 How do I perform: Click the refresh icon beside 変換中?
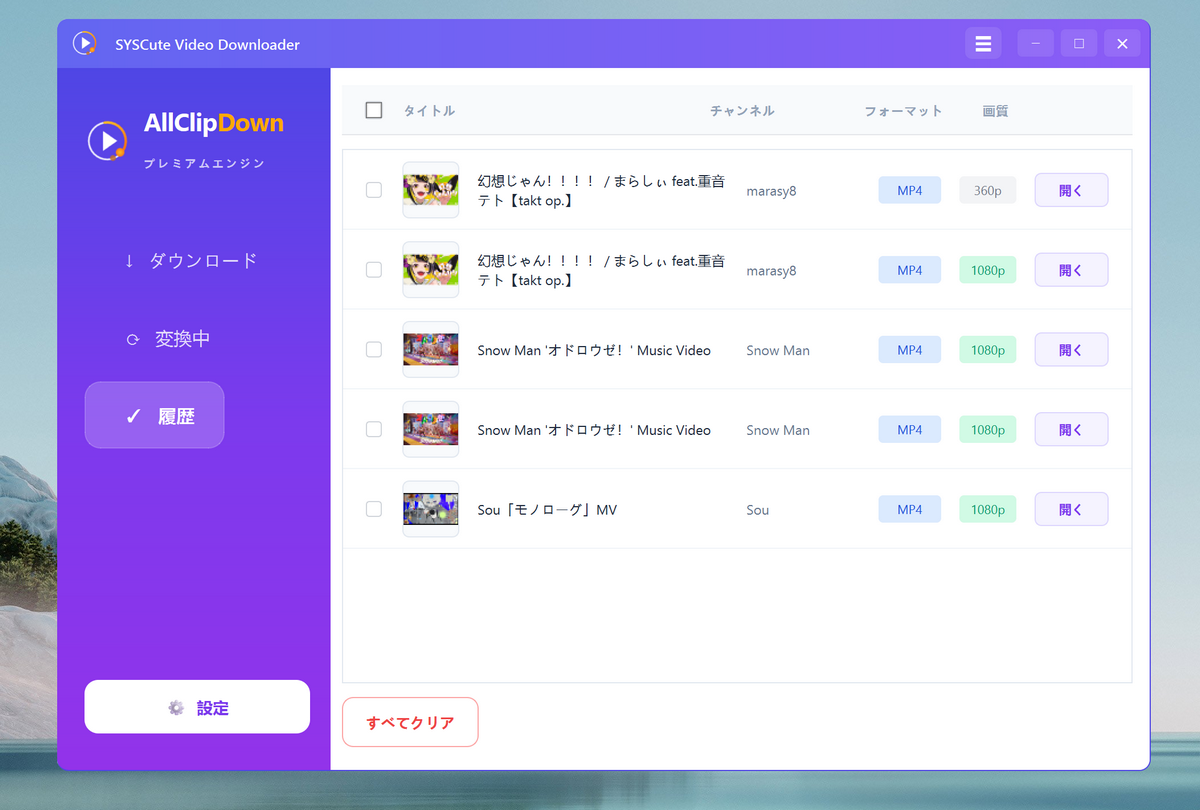point(132,340)
